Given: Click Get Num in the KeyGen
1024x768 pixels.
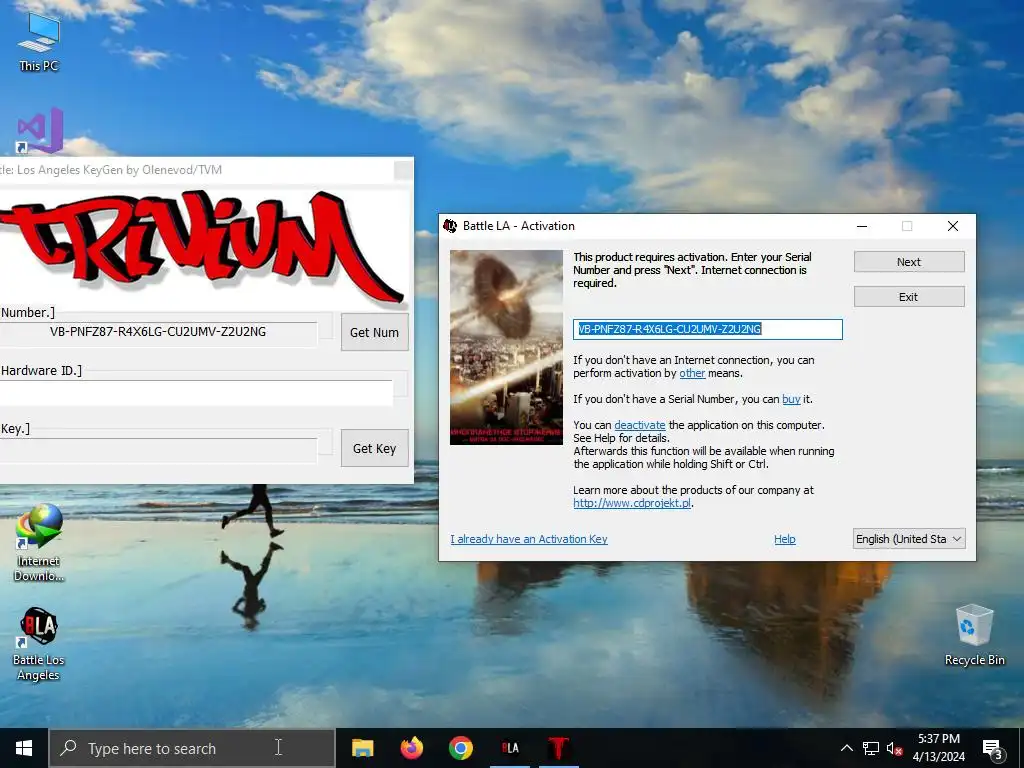Looking at the screenshot, I should tap(374, 332).
